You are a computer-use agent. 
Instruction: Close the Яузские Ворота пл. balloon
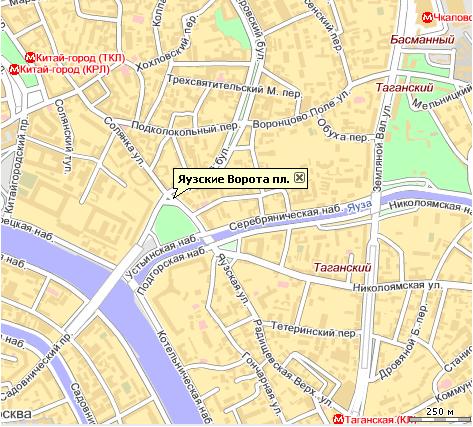point(299,178)
